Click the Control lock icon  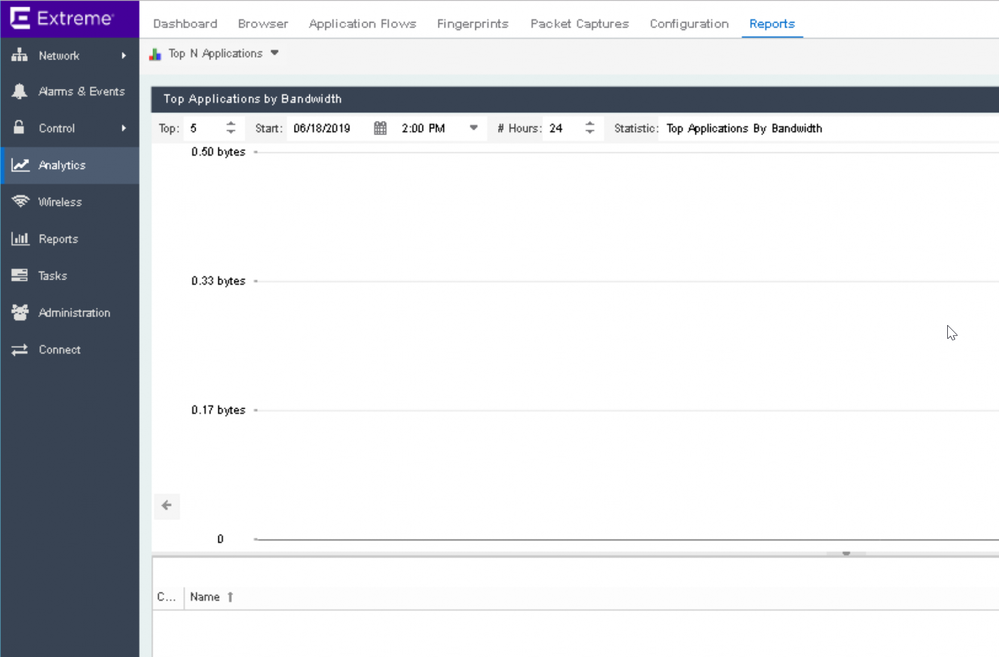point(19,128)
